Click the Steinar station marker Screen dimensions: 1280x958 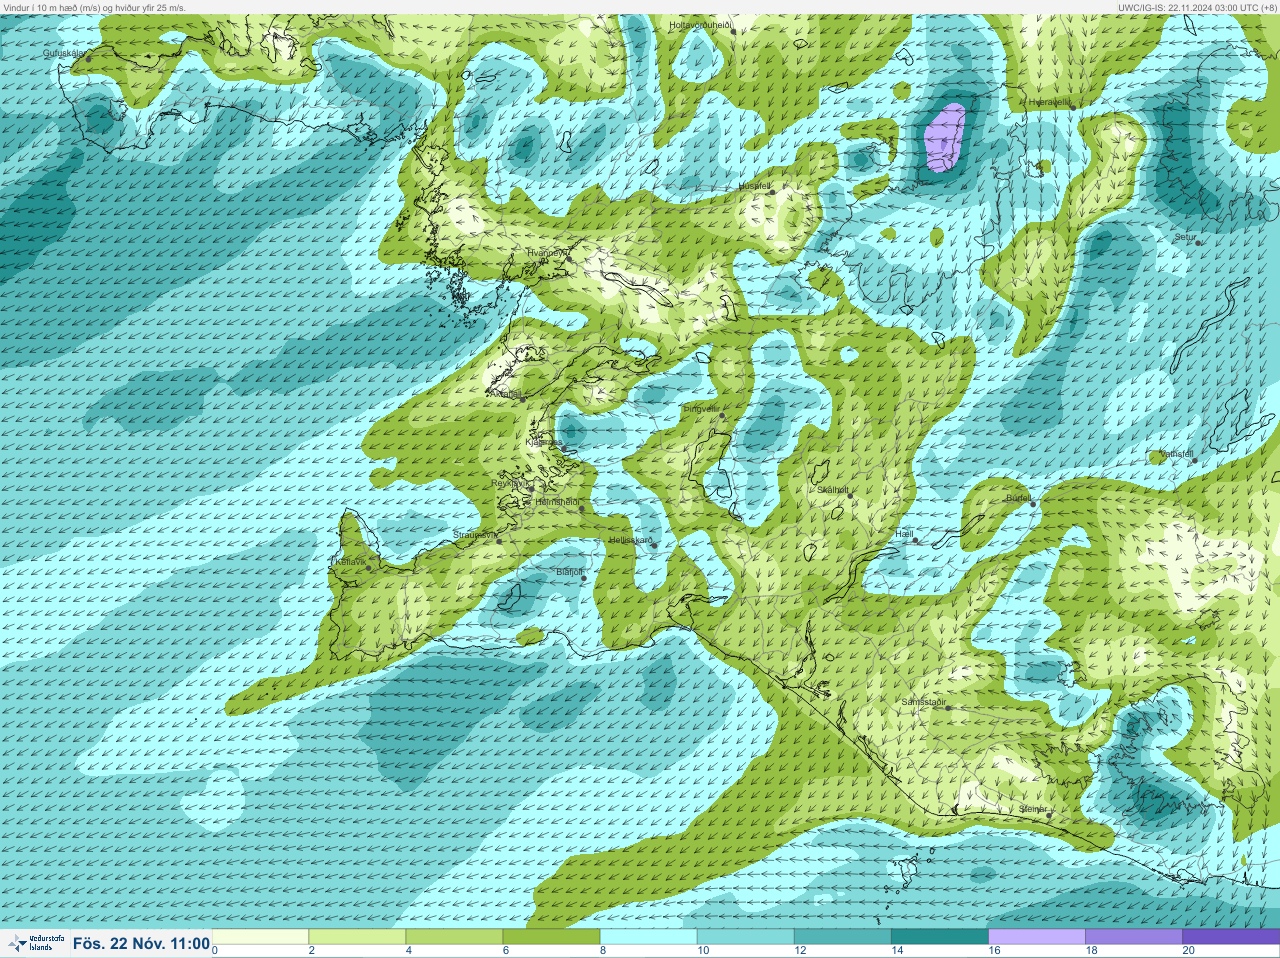pyautogui.click(x=1049, y=814)
